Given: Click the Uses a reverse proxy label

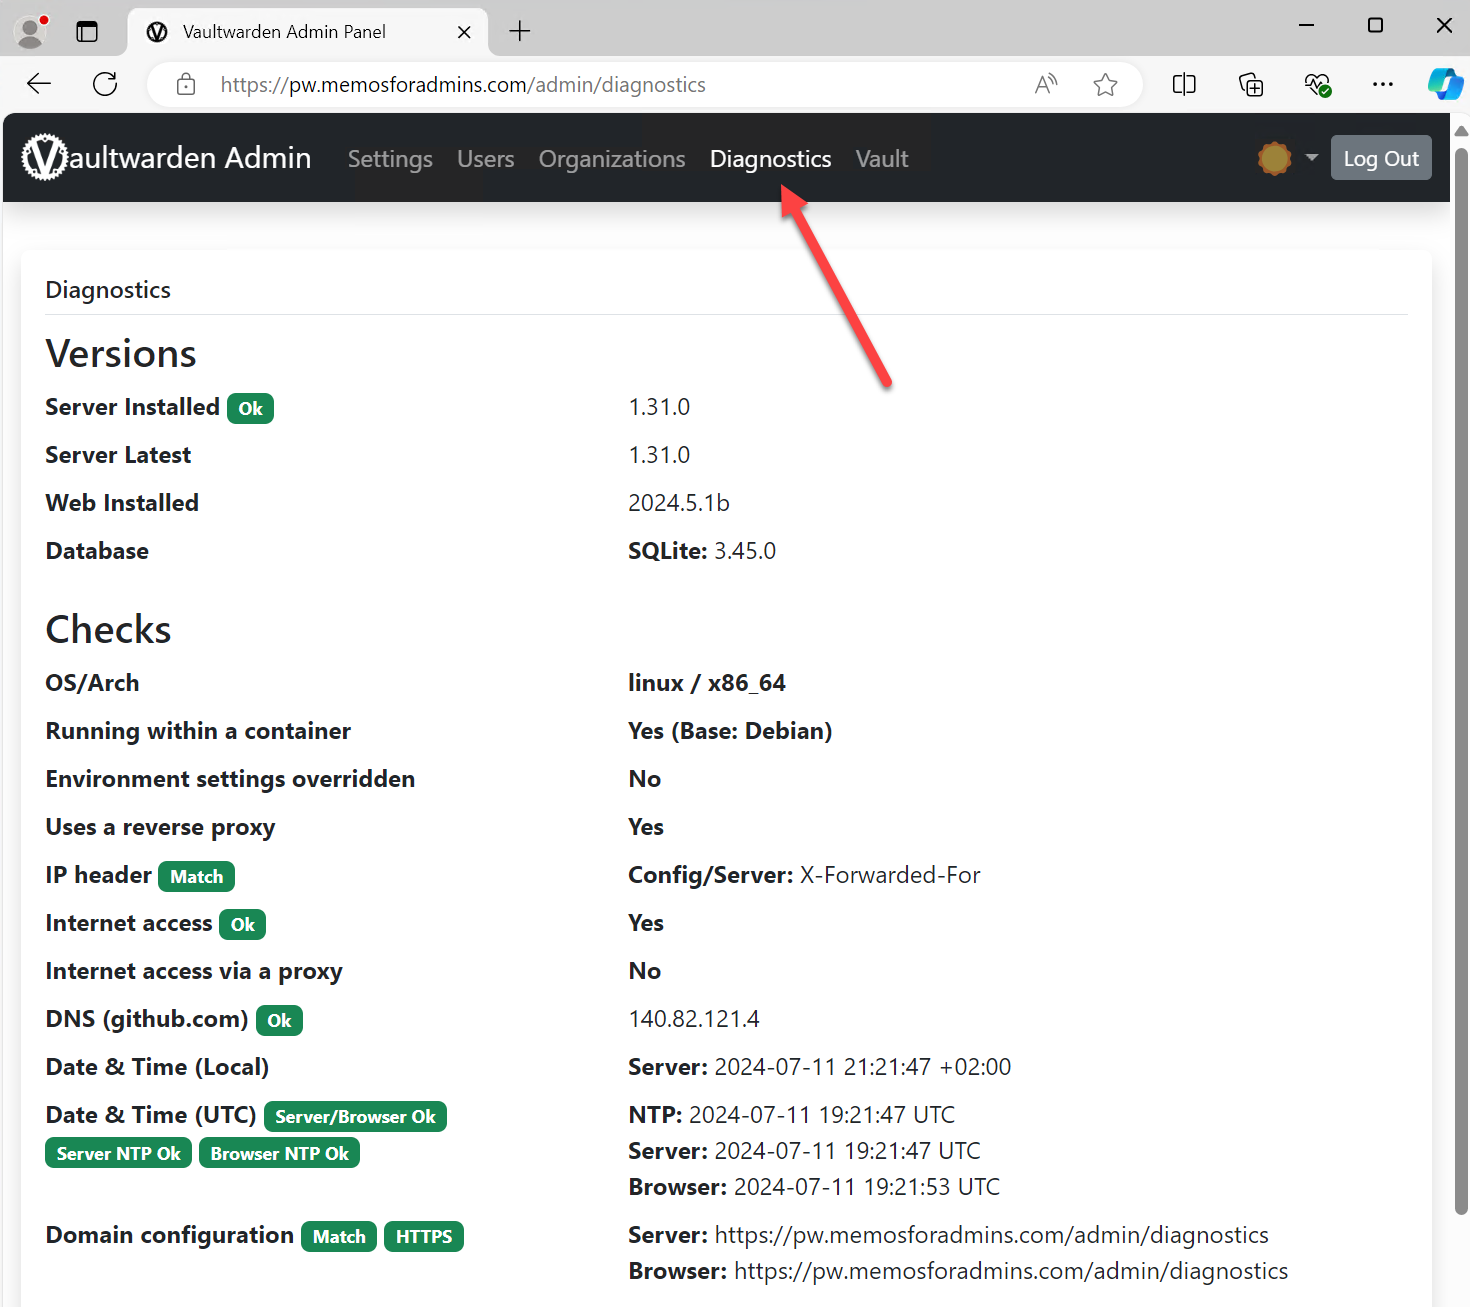Looking at the screenshot, I should [160, 827].
